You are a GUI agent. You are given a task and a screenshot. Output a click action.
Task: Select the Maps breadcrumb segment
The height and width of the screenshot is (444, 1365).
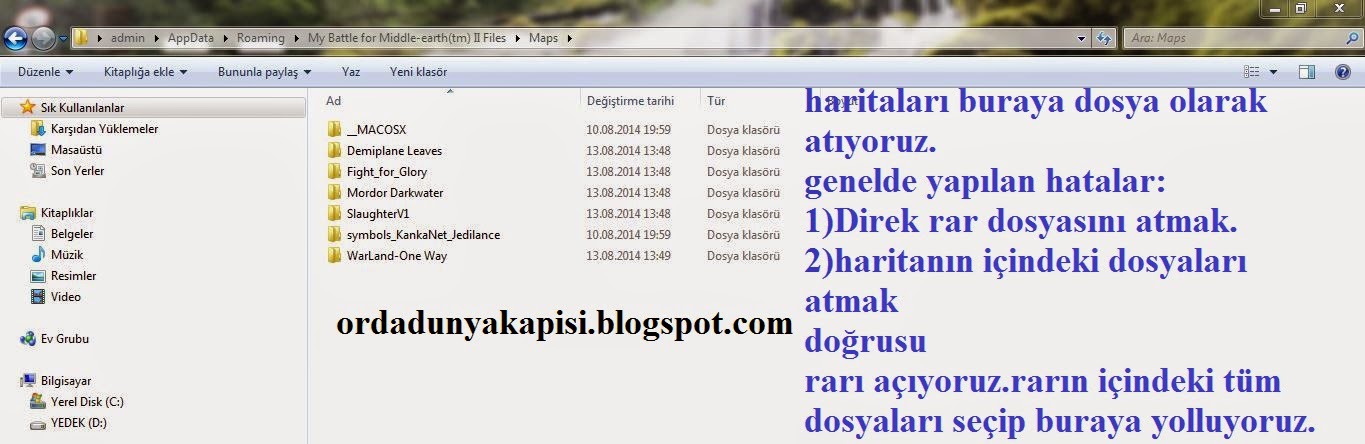pos(543,38)
